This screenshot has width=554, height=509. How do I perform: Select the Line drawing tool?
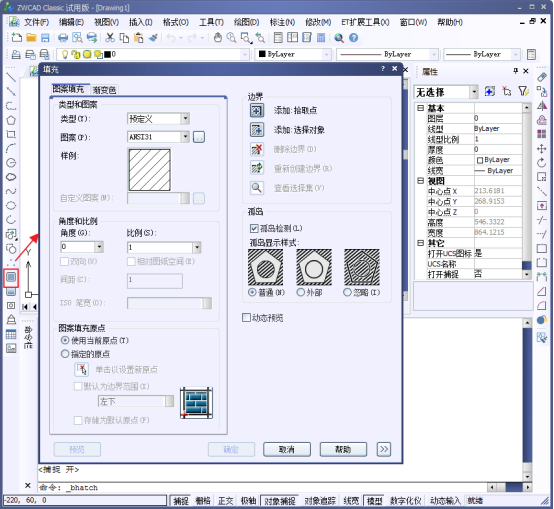(x=11, y=77)
